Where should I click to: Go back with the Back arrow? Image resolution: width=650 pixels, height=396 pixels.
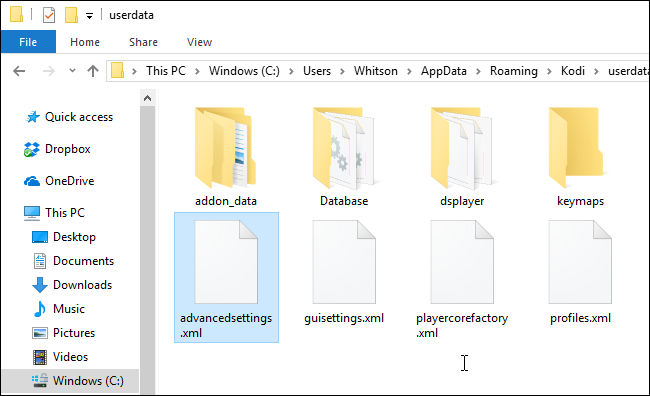pos(19,71)
